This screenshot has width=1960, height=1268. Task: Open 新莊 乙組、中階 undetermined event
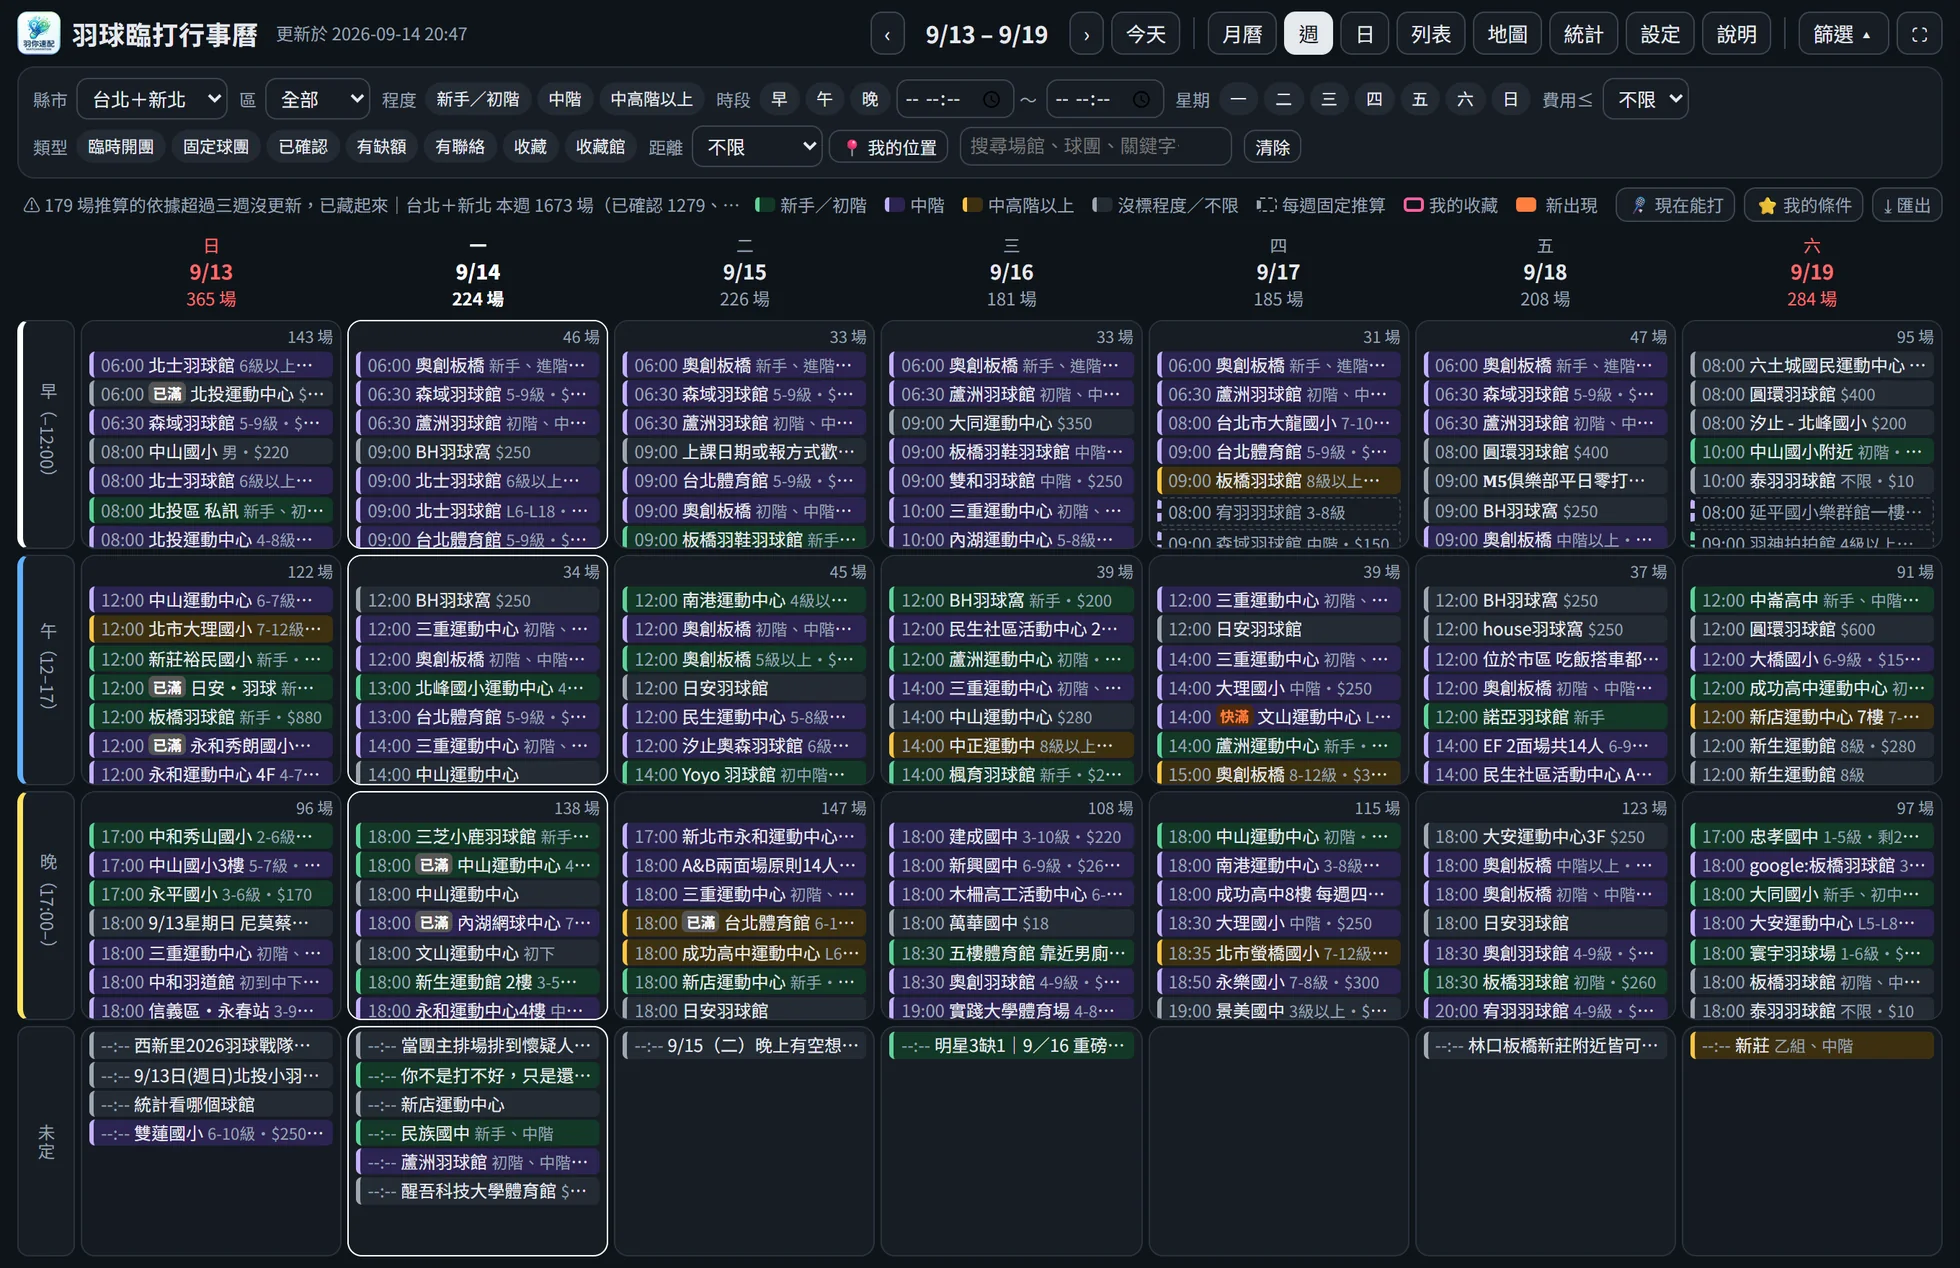[1811, 1046]
